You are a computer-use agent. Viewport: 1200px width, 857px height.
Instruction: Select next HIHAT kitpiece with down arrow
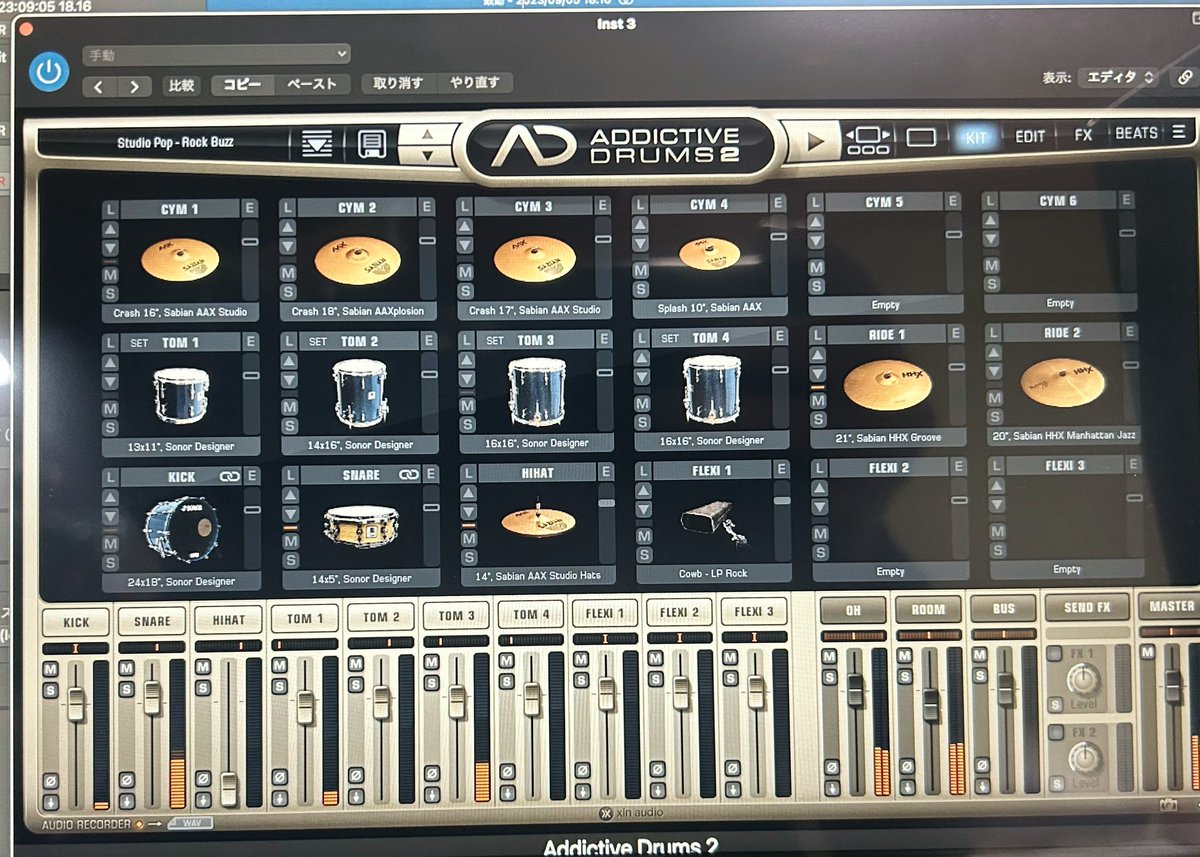(x=468, y=509)
